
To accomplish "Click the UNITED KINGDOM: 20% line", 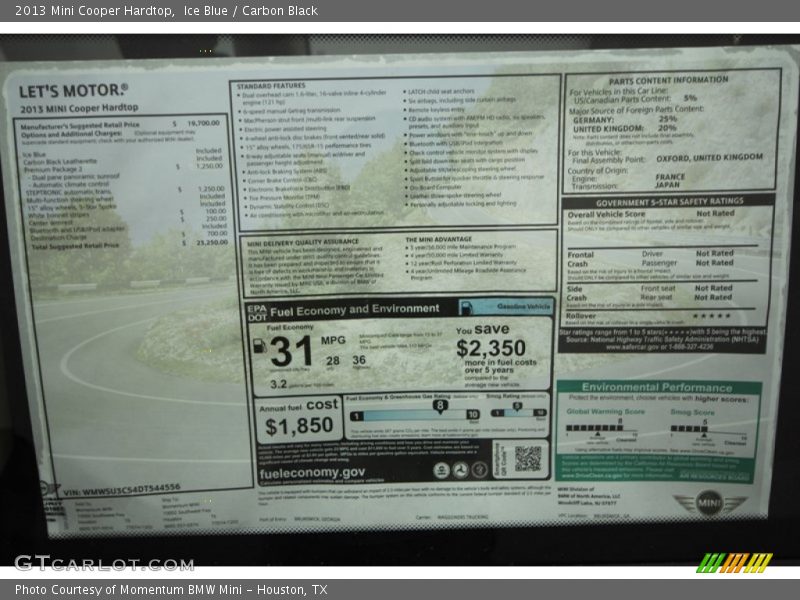I will click(624, 128).
